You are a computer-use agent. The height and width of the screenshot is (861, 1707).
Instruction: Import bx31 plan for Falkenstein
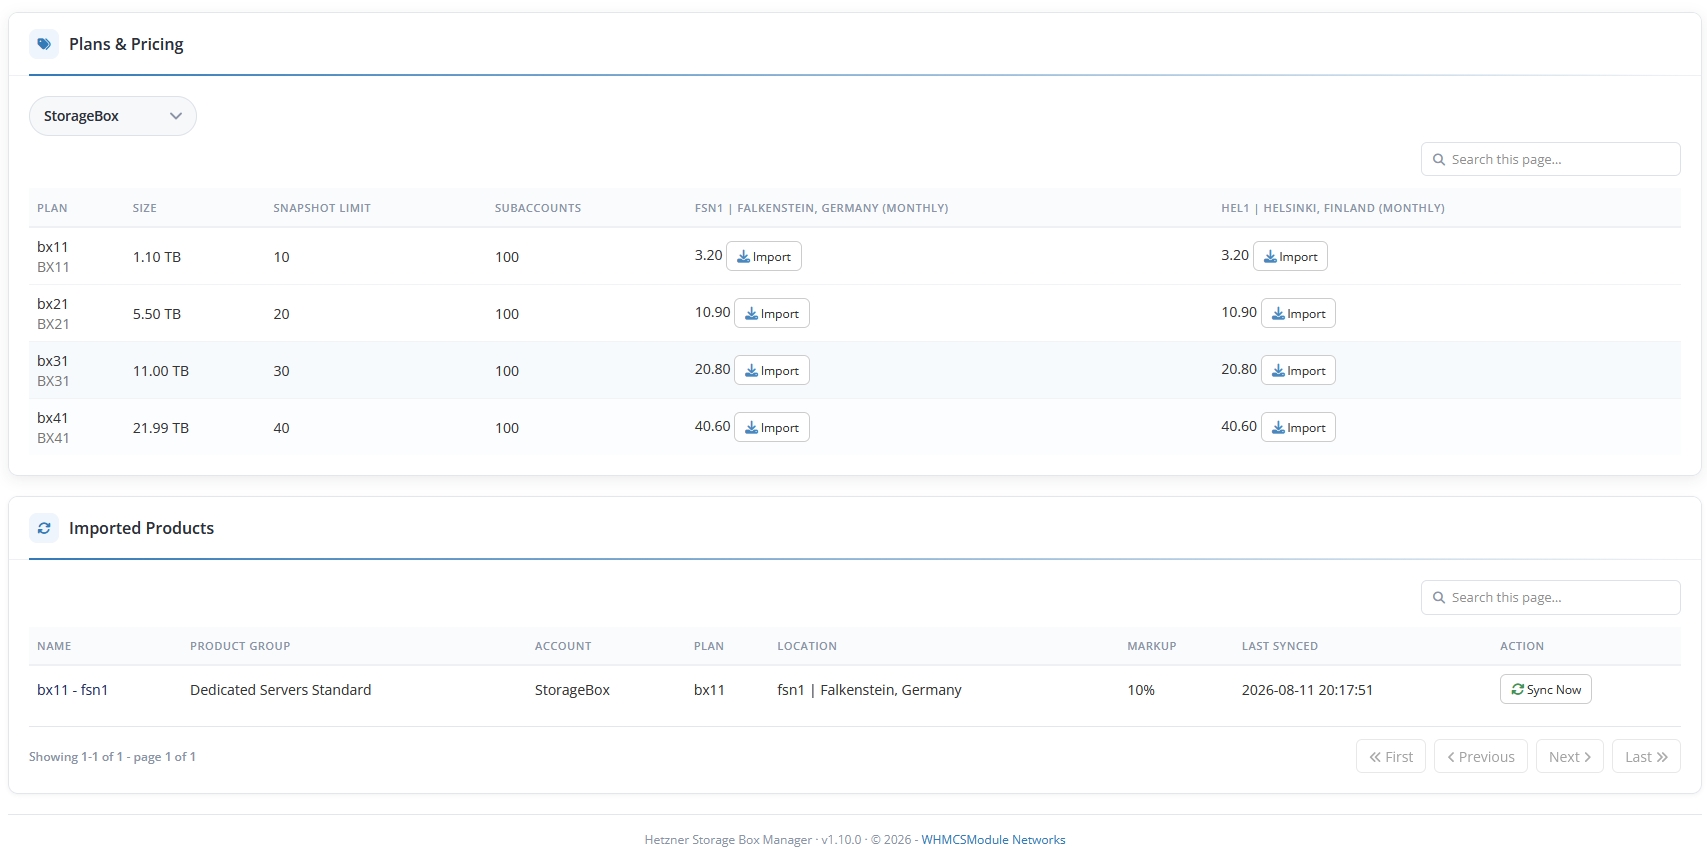[x=772, y=371]
